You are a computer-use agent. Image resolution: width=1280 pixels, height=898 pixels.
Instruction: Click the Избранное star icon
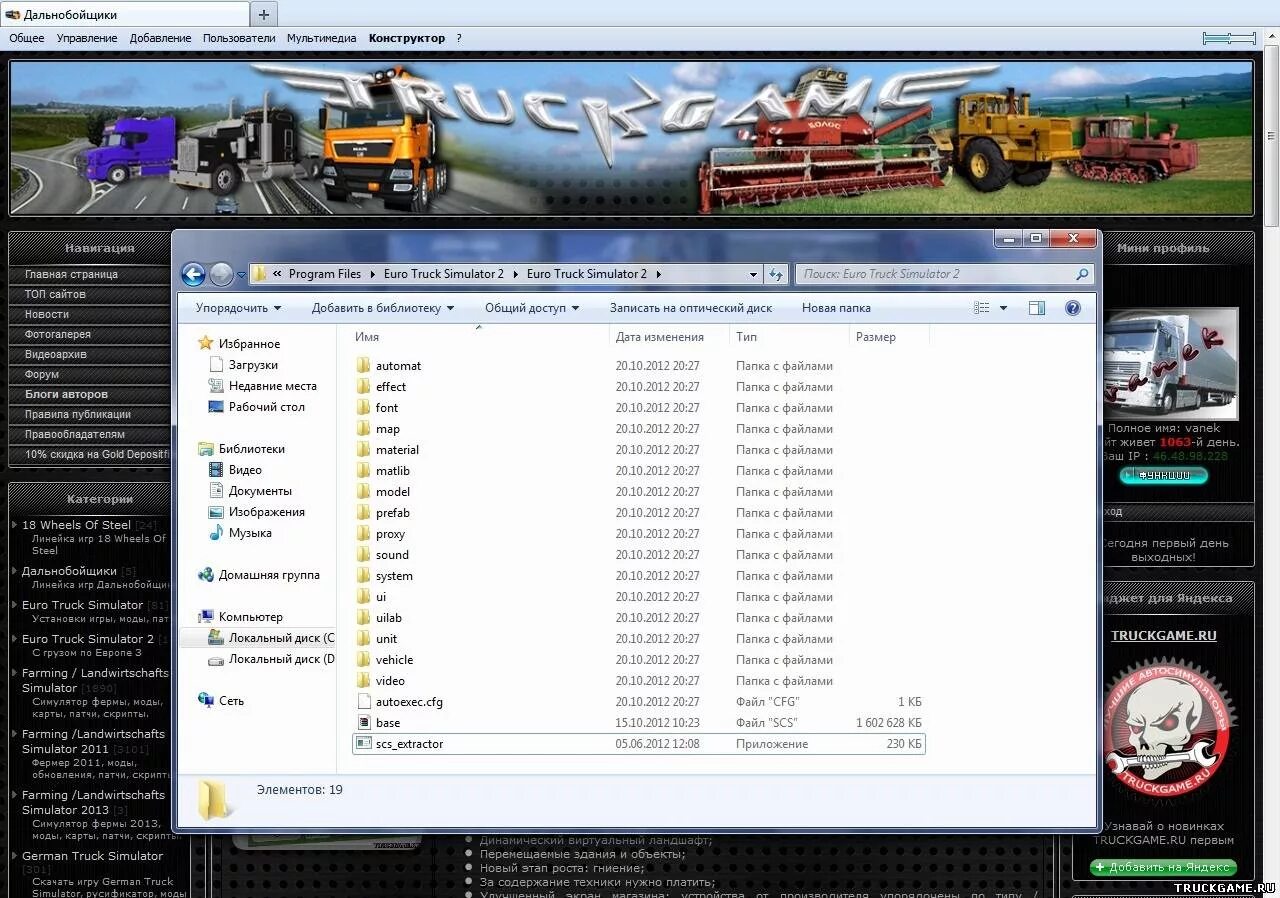pyautogui.click(x=206, y=343)
